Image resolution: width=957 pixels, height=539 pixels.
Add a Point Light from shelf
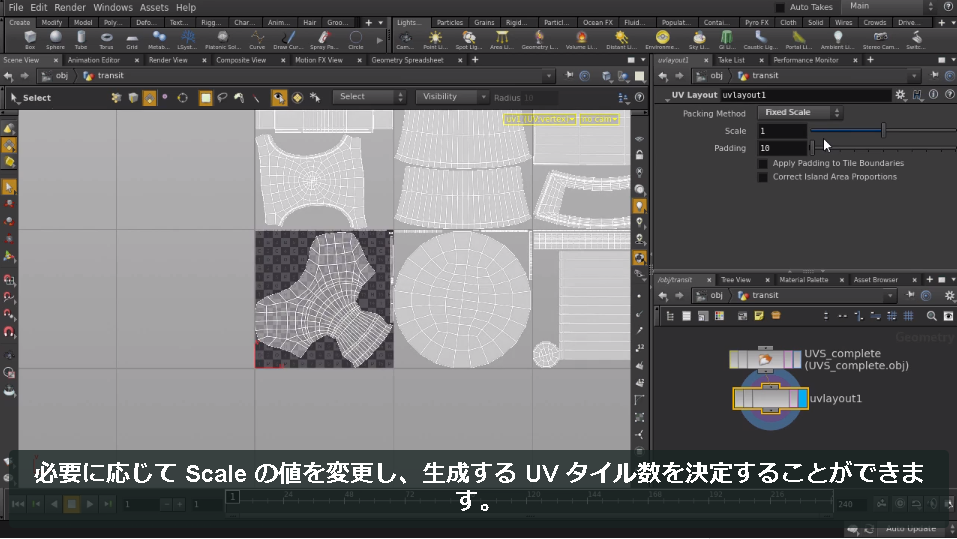[x=435, y=40]
